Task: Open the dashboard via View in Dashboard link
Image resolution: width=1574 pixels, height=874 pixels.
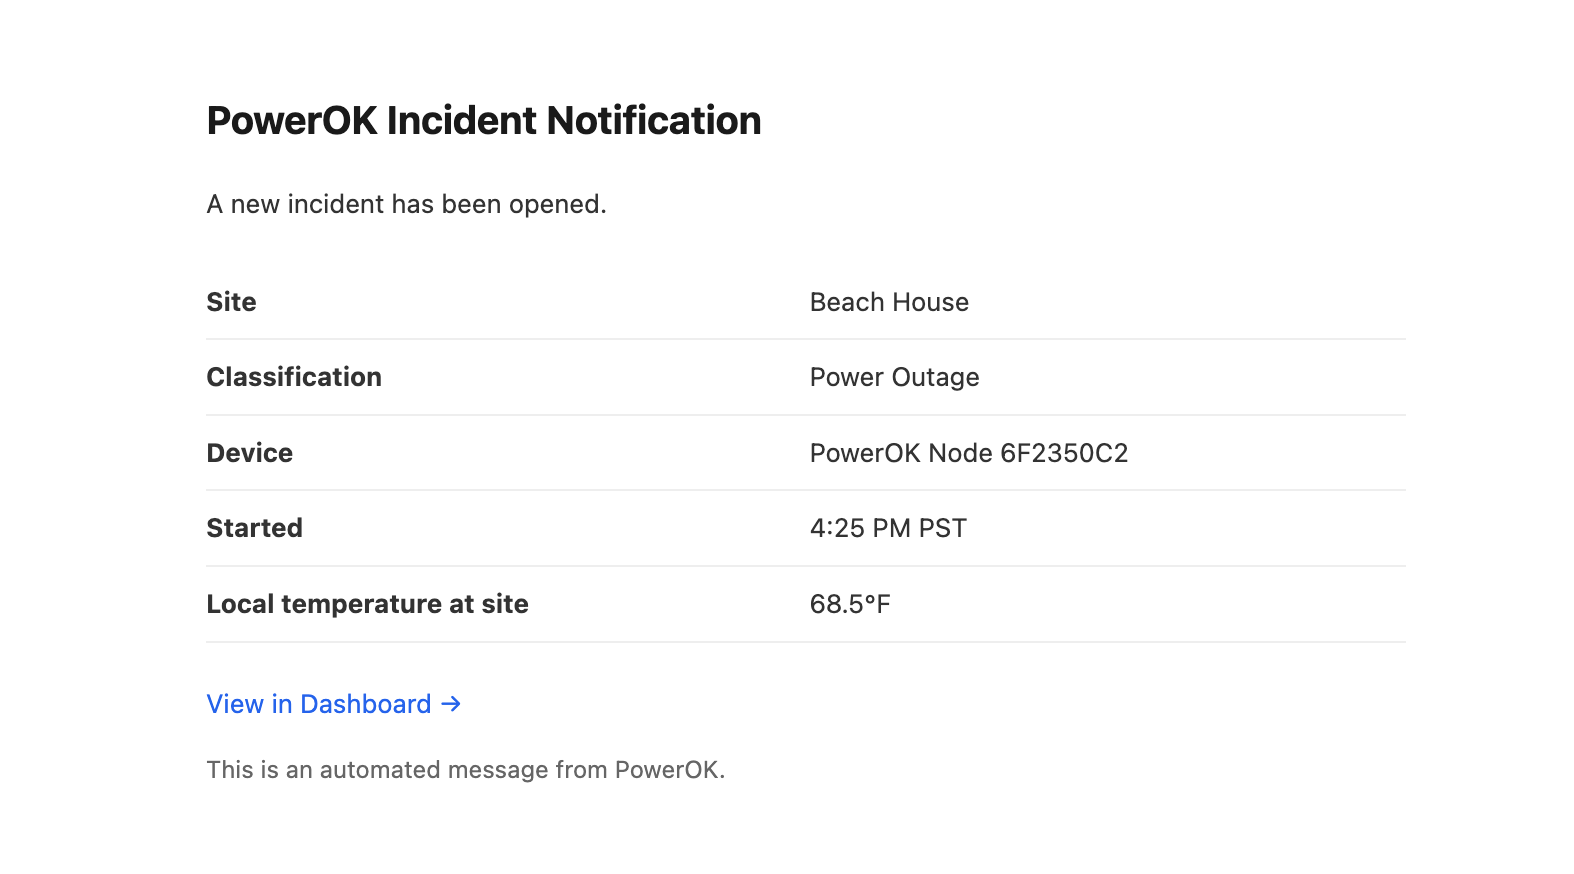Action: 318,703
